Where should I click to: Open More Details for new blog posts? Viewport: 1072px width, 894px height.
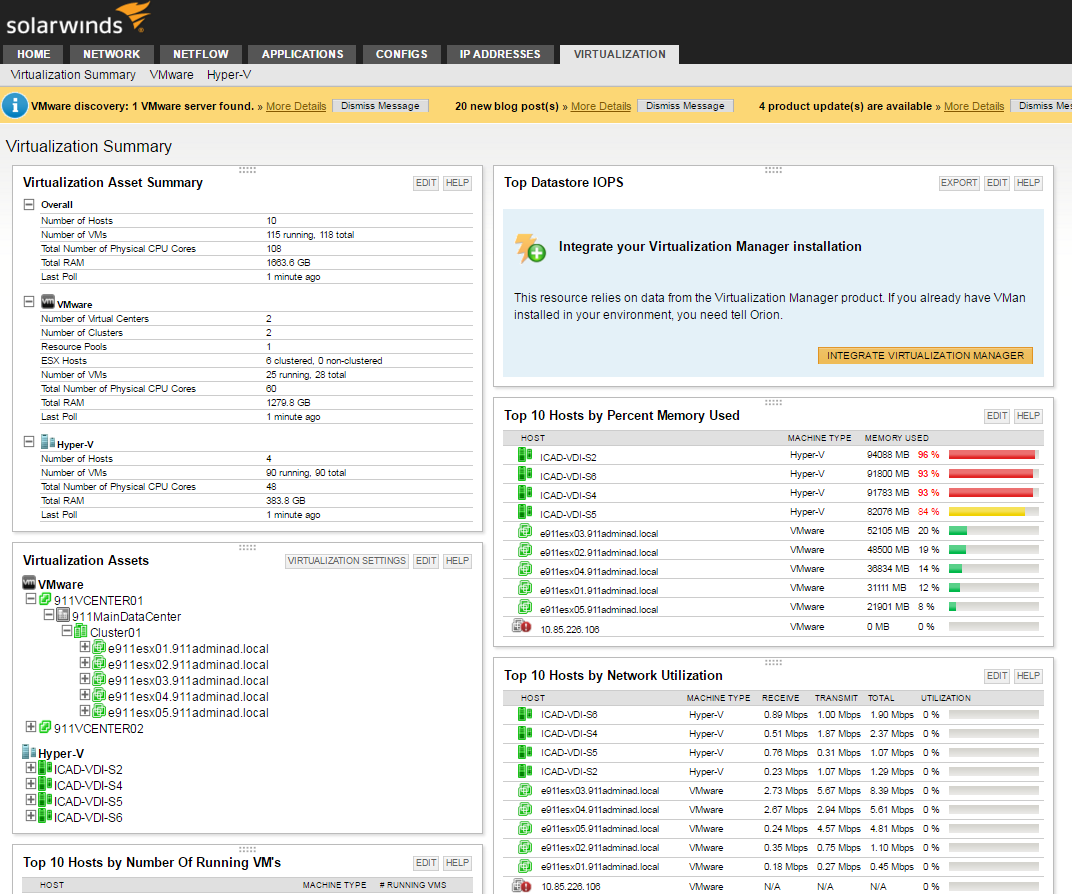(x=601, y=107)
